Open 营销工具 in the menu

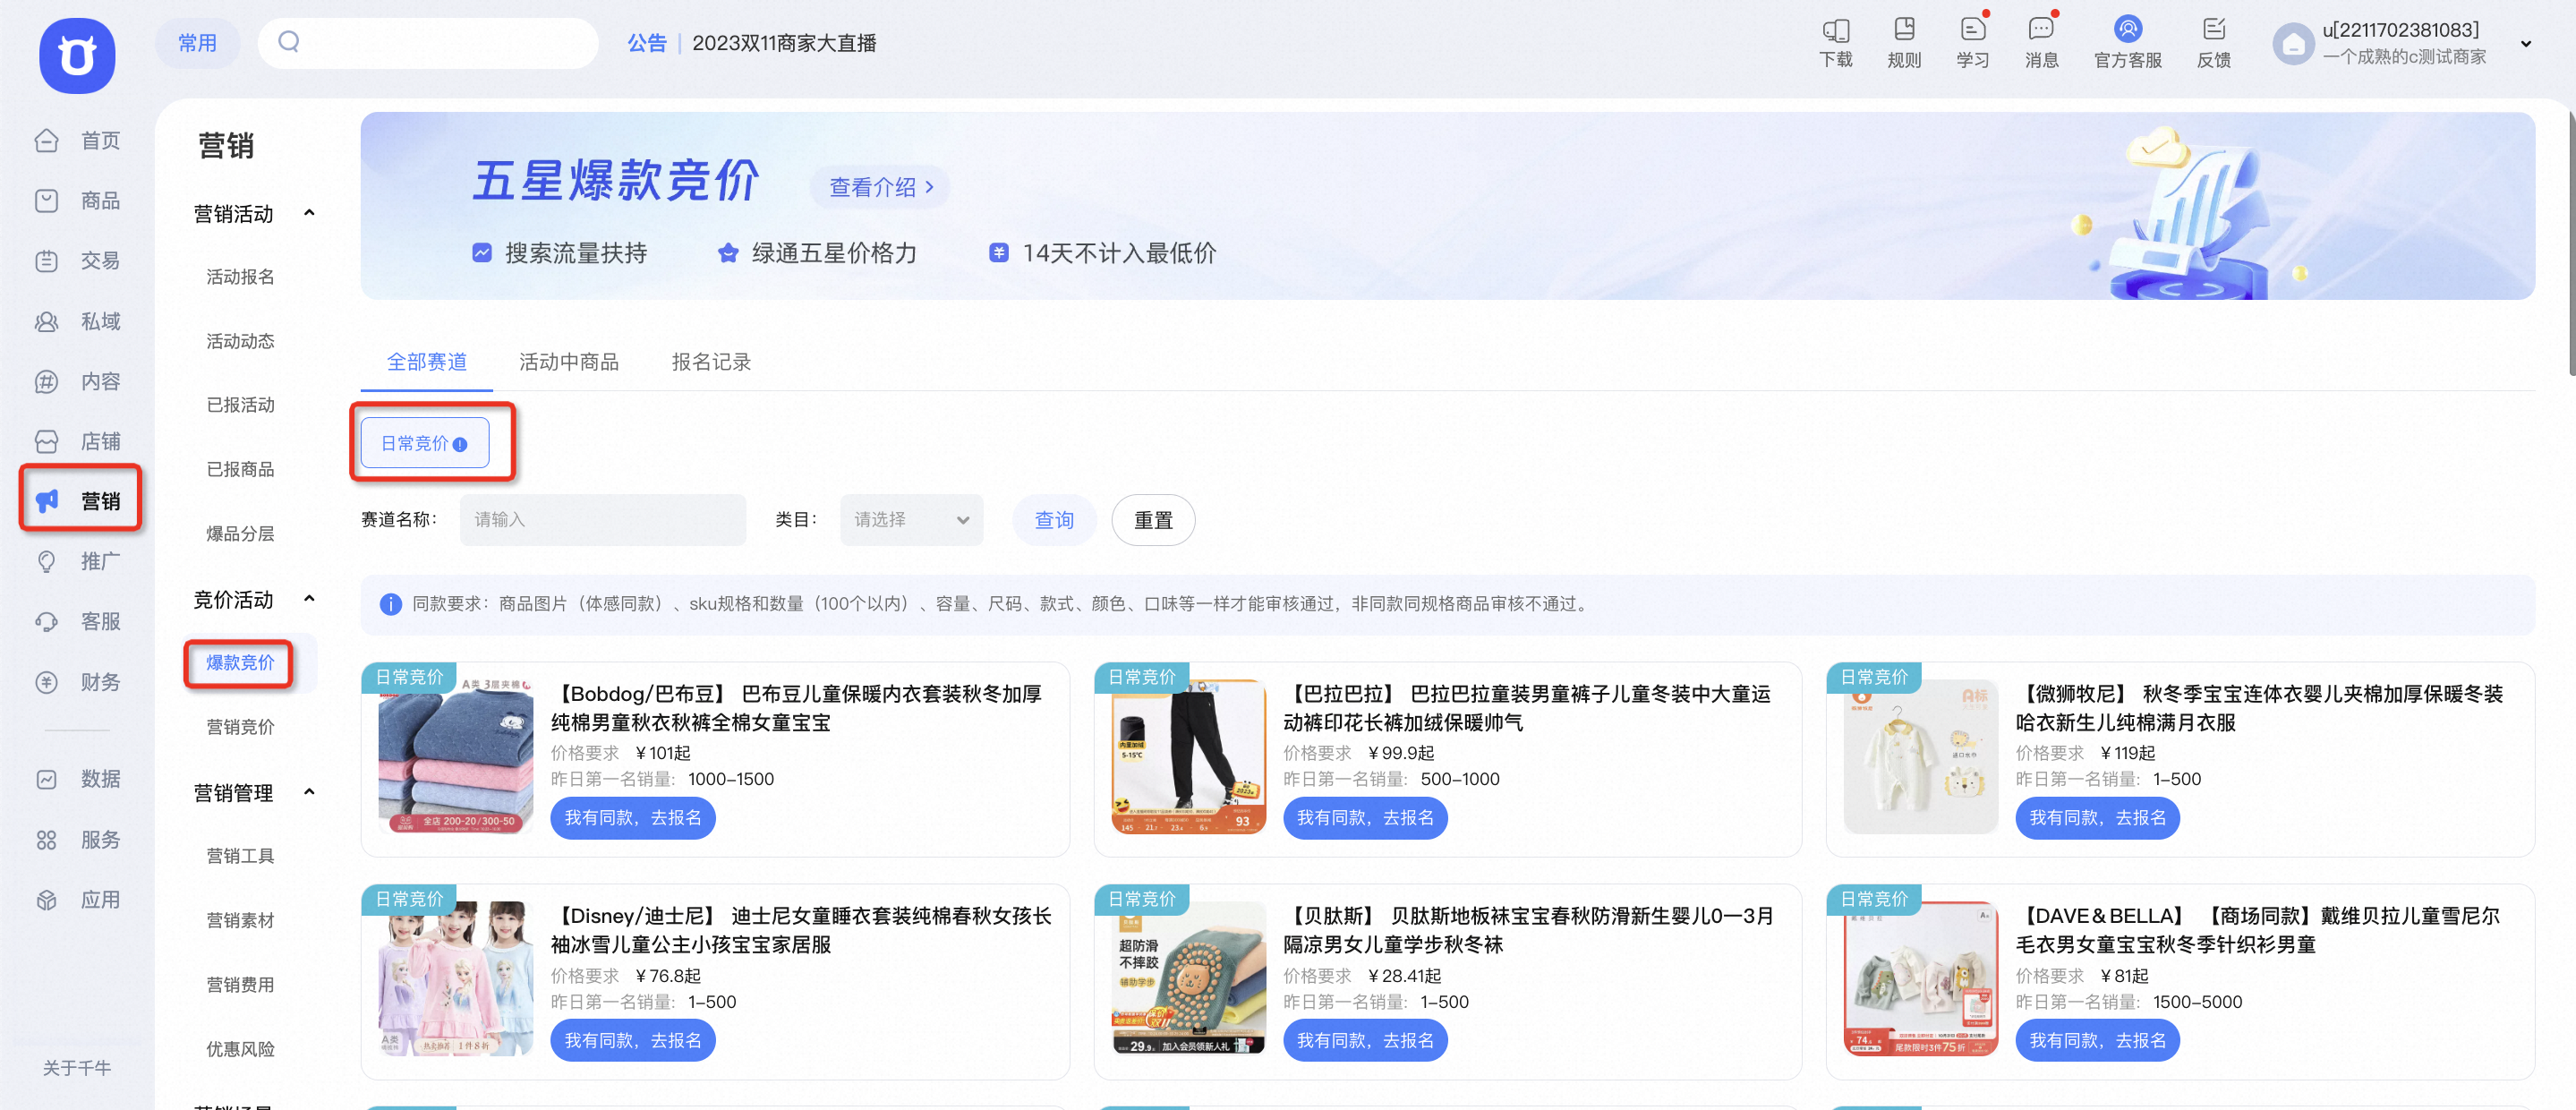[x=240, y=856]
